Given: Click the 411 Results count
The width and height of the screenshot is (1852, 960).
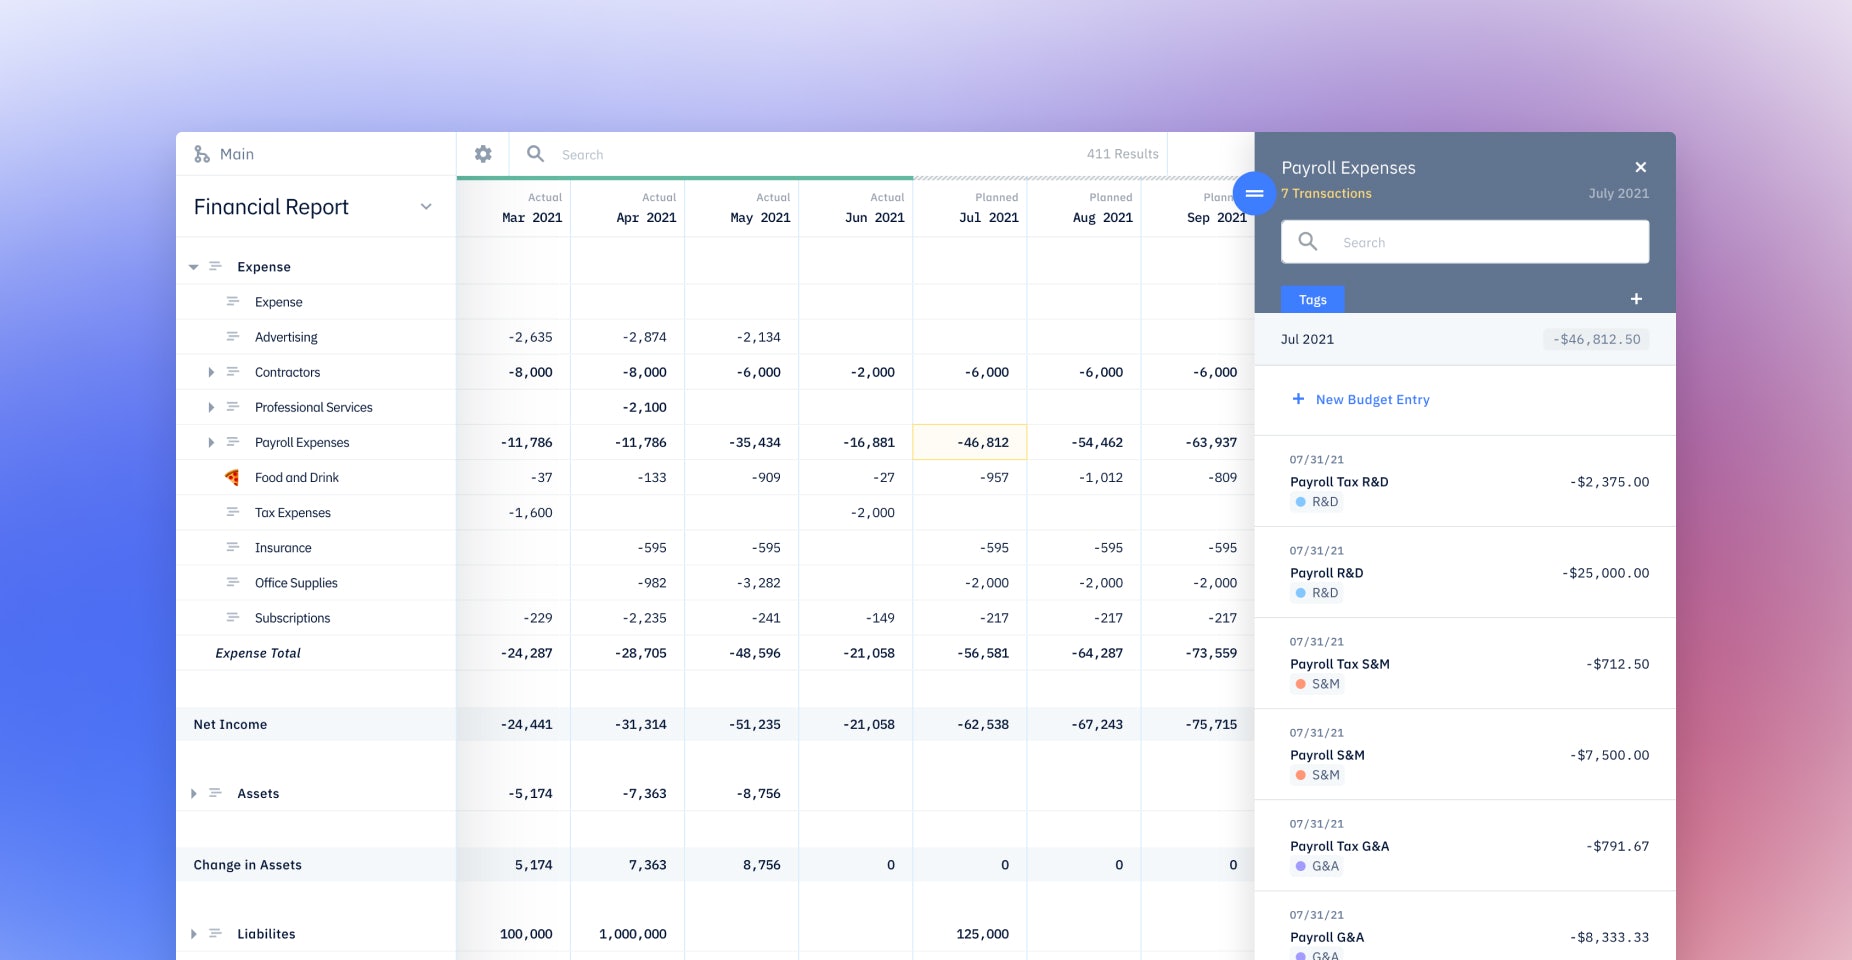Looking at the screenshot, I should (x=1123, y=154).
